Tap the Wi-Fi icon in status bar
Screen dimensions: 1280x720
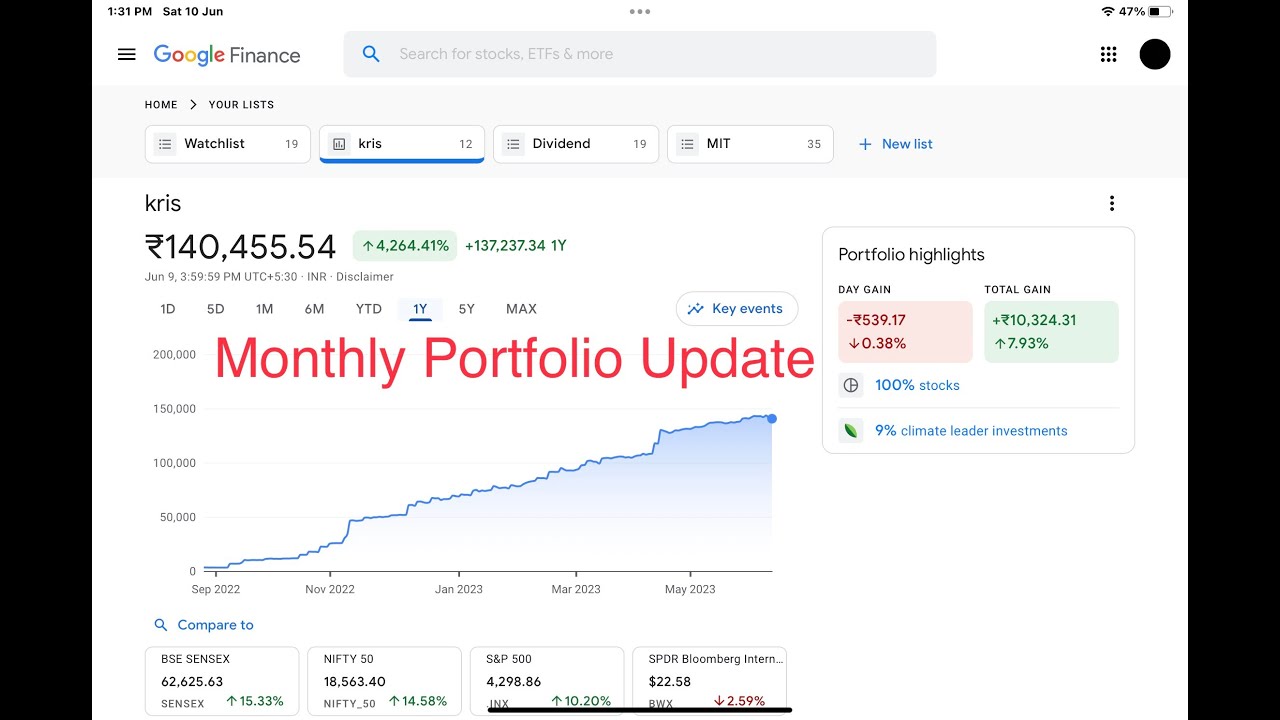[x=1107, y=12]
